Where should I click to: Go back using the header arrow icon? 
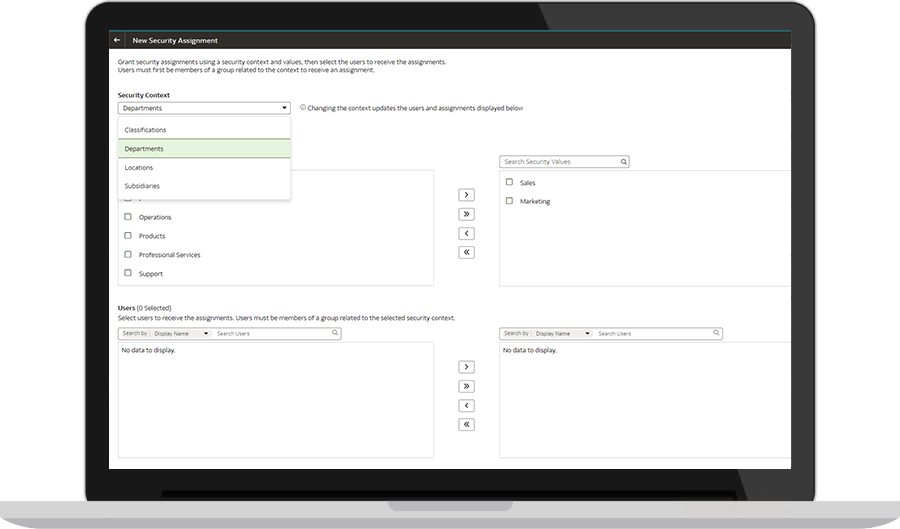117,40
